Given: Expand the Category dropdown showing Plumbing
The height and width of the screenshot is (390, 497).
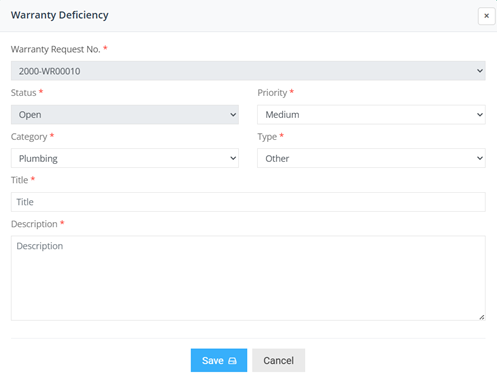Looking at the screenshot, I should click(125, 158).
